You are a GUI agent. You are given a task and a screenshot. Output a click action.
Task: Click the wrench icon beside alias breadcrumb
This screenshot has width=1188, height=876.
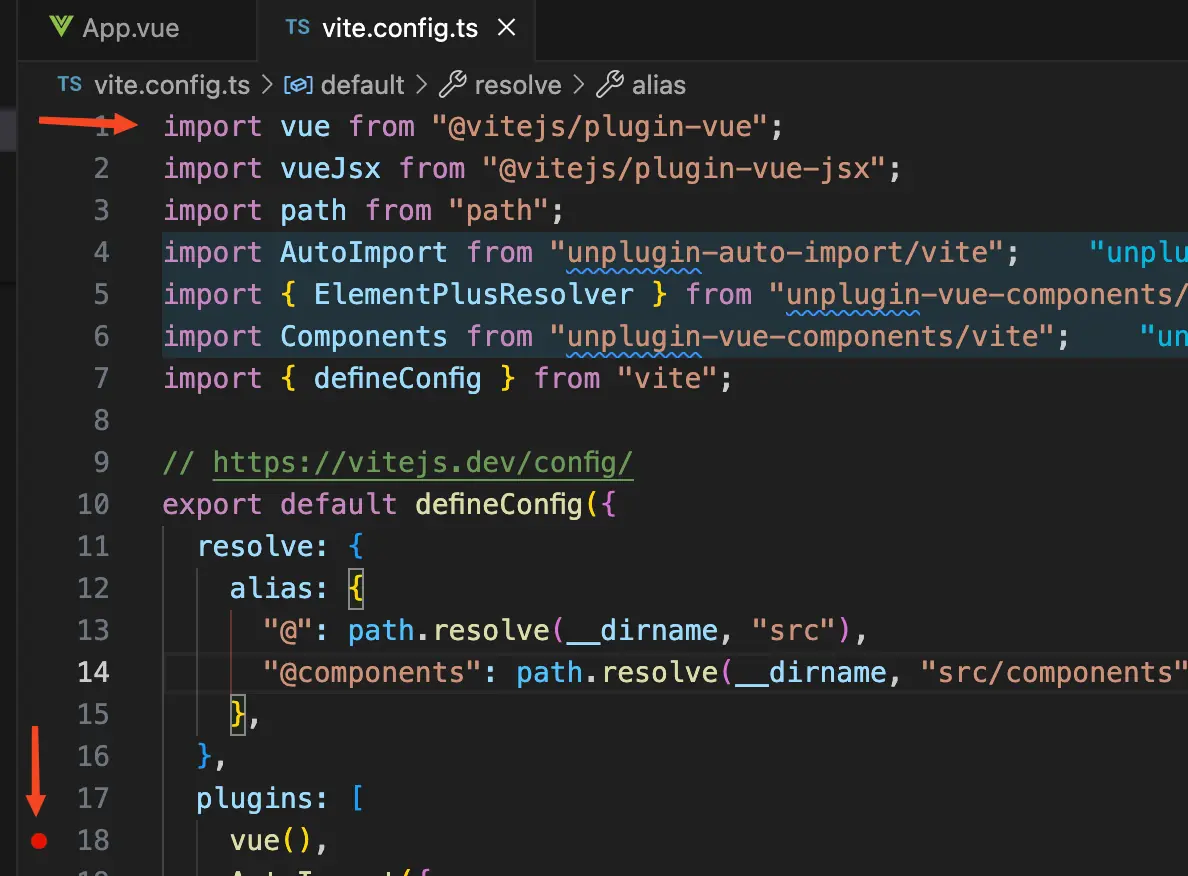pyautogui.click(x=611, y=85)
